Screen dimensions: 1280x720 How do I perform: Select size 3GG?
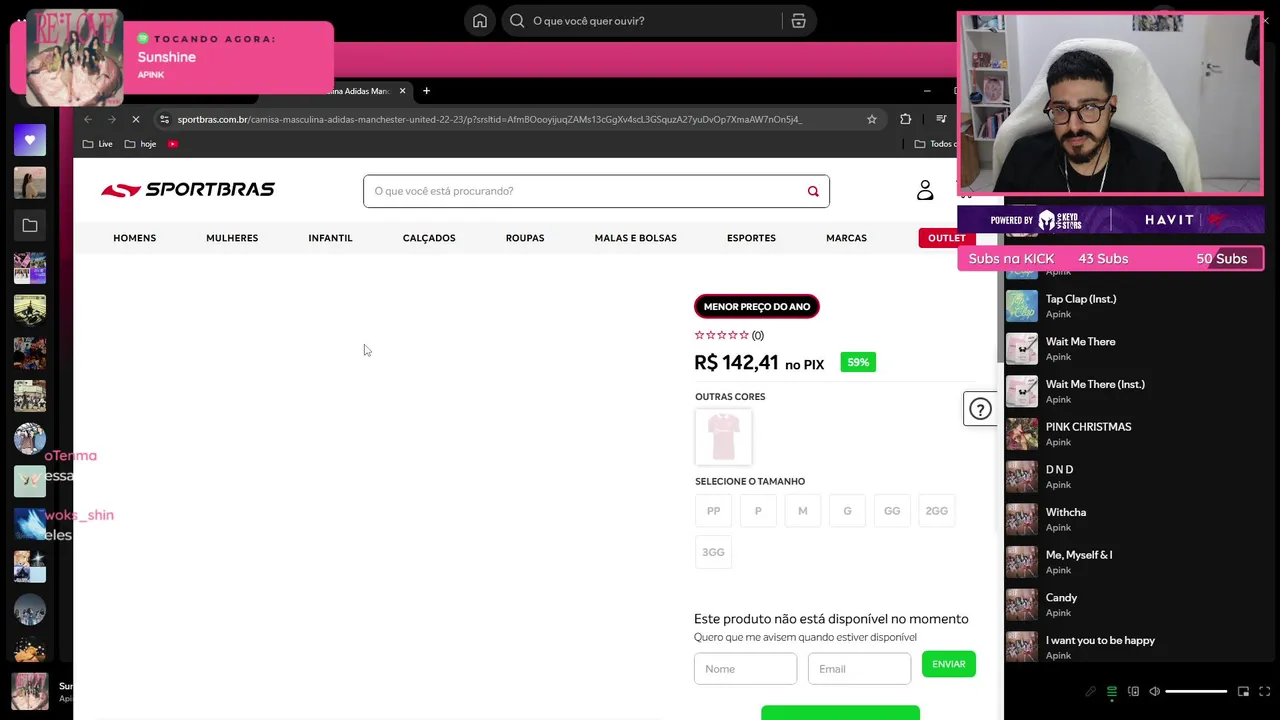(x=713, y=552)
